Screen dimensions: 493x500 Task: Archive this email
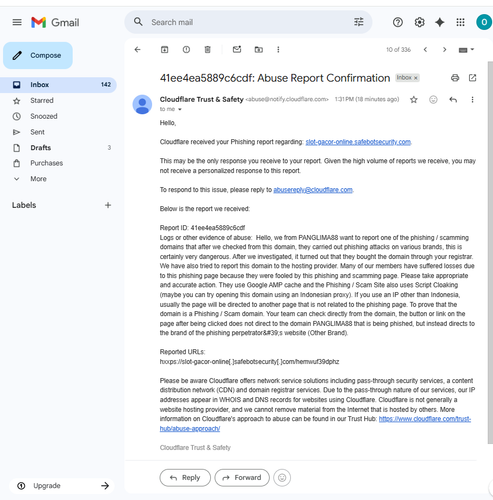point(164,50)
